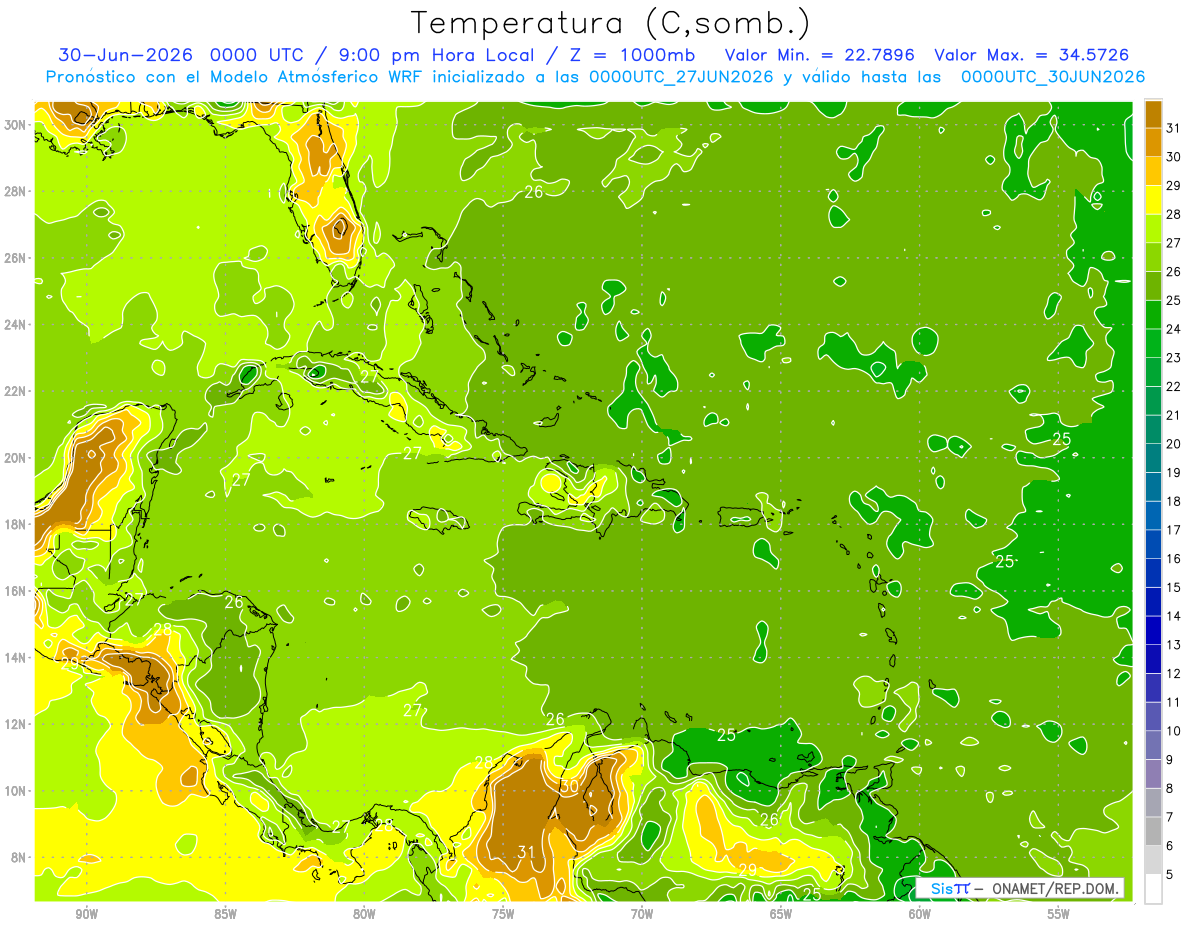Image resolution: width=1200 pixels, height=927 pixels.
Task: Click the 14N latitude axis label
Action: click(14, 658)
